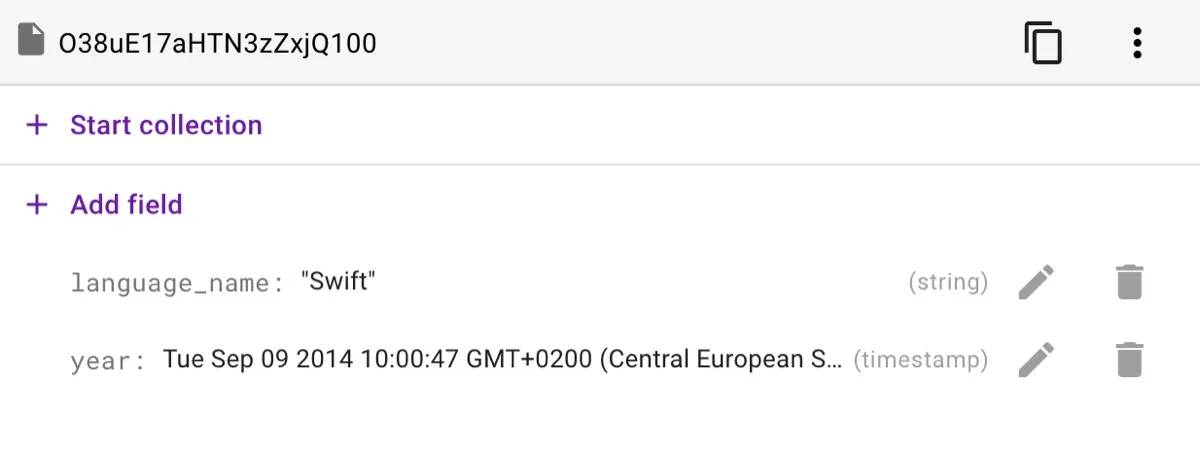This screenshot has height=458, width=1200.
Task: Click the plus icon next to Start collection
Action: click(x=37, y=125)
